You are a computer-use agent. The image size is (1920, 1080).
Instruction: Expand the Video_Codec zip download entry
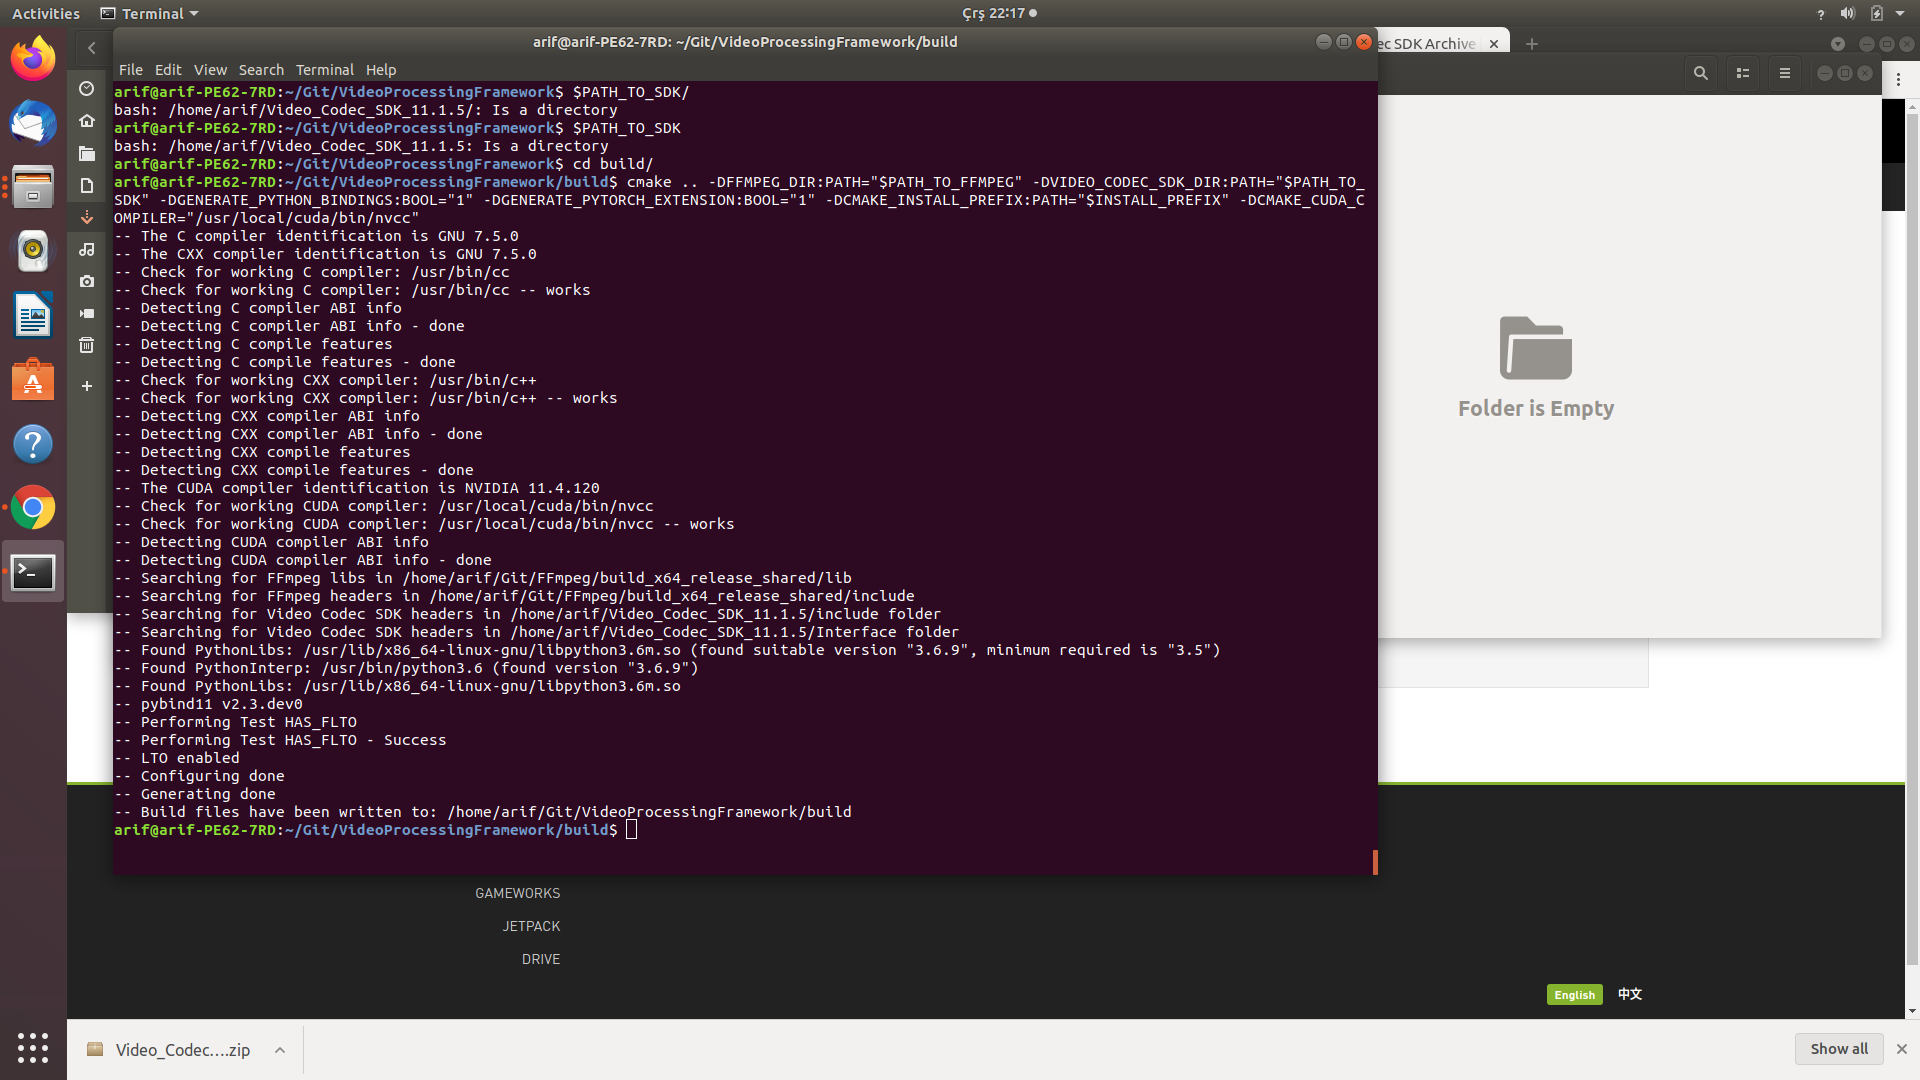pyautogui.click(x=278, y=1050)
